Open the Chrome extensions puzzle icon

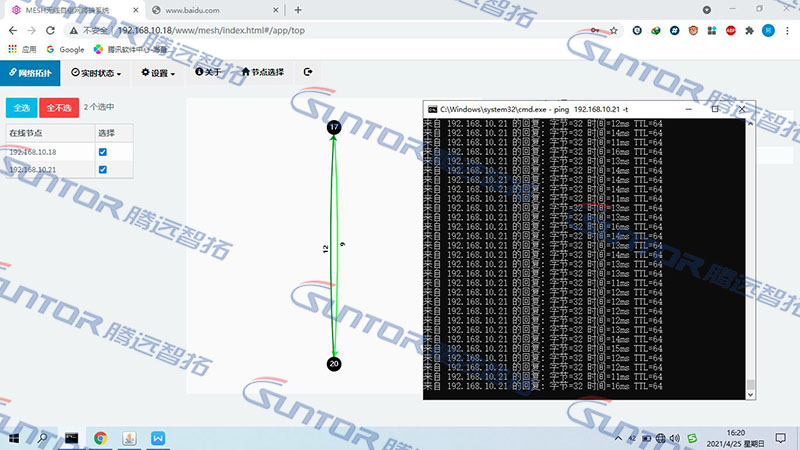pyautogui.click(x=748, y=30)
